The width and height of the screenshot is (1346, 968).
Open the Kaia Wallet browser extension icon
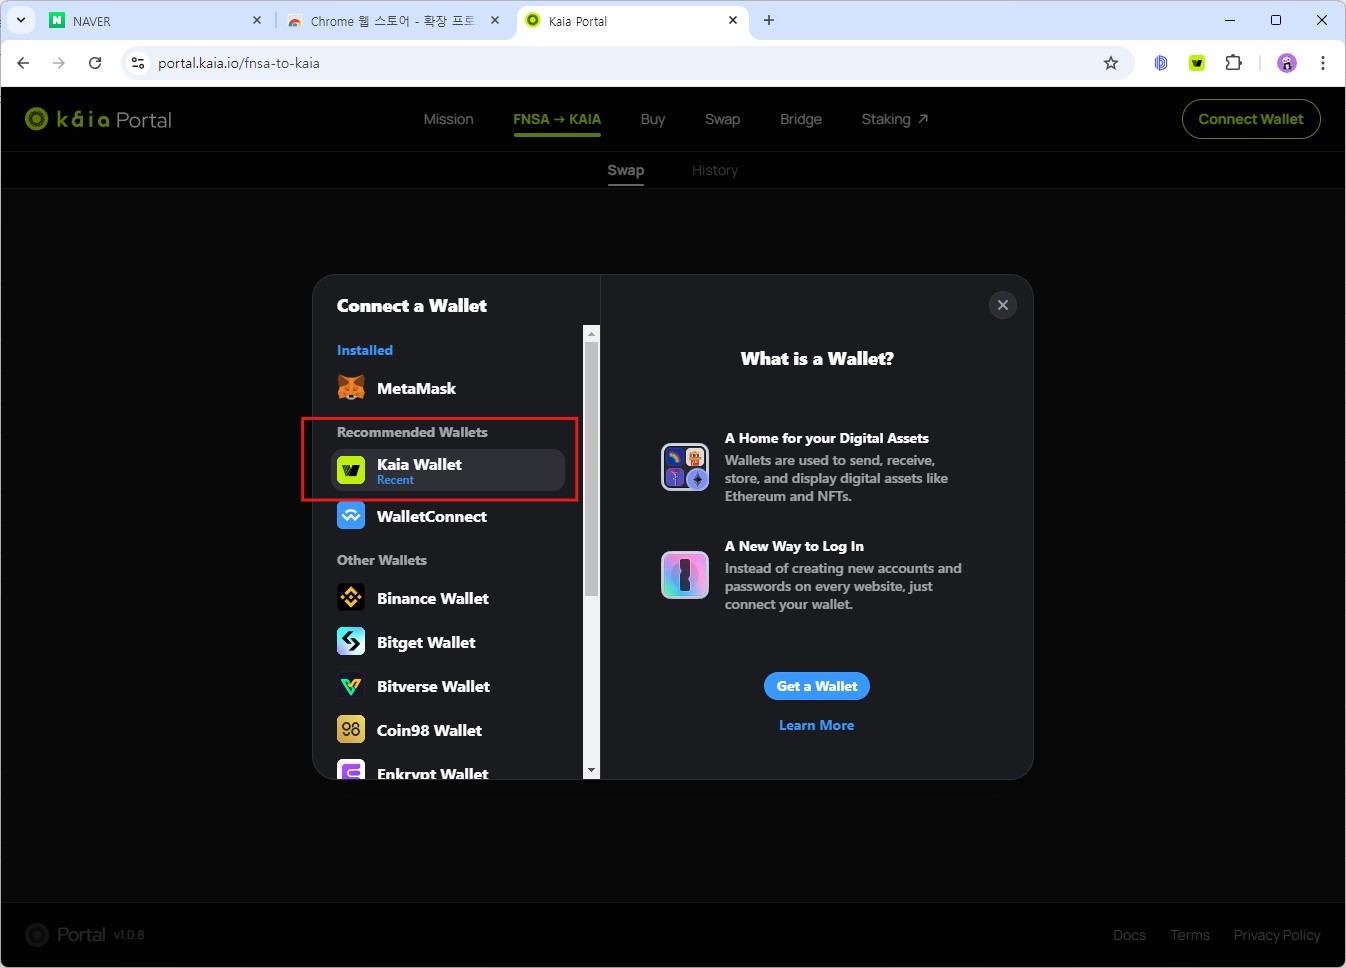[x=1197, y=63]
